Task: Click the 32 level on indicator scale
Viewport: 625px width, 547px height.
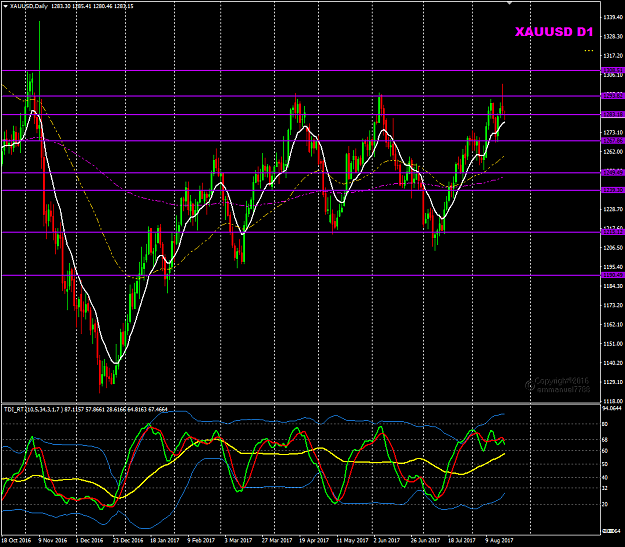Action: point(605,488)
